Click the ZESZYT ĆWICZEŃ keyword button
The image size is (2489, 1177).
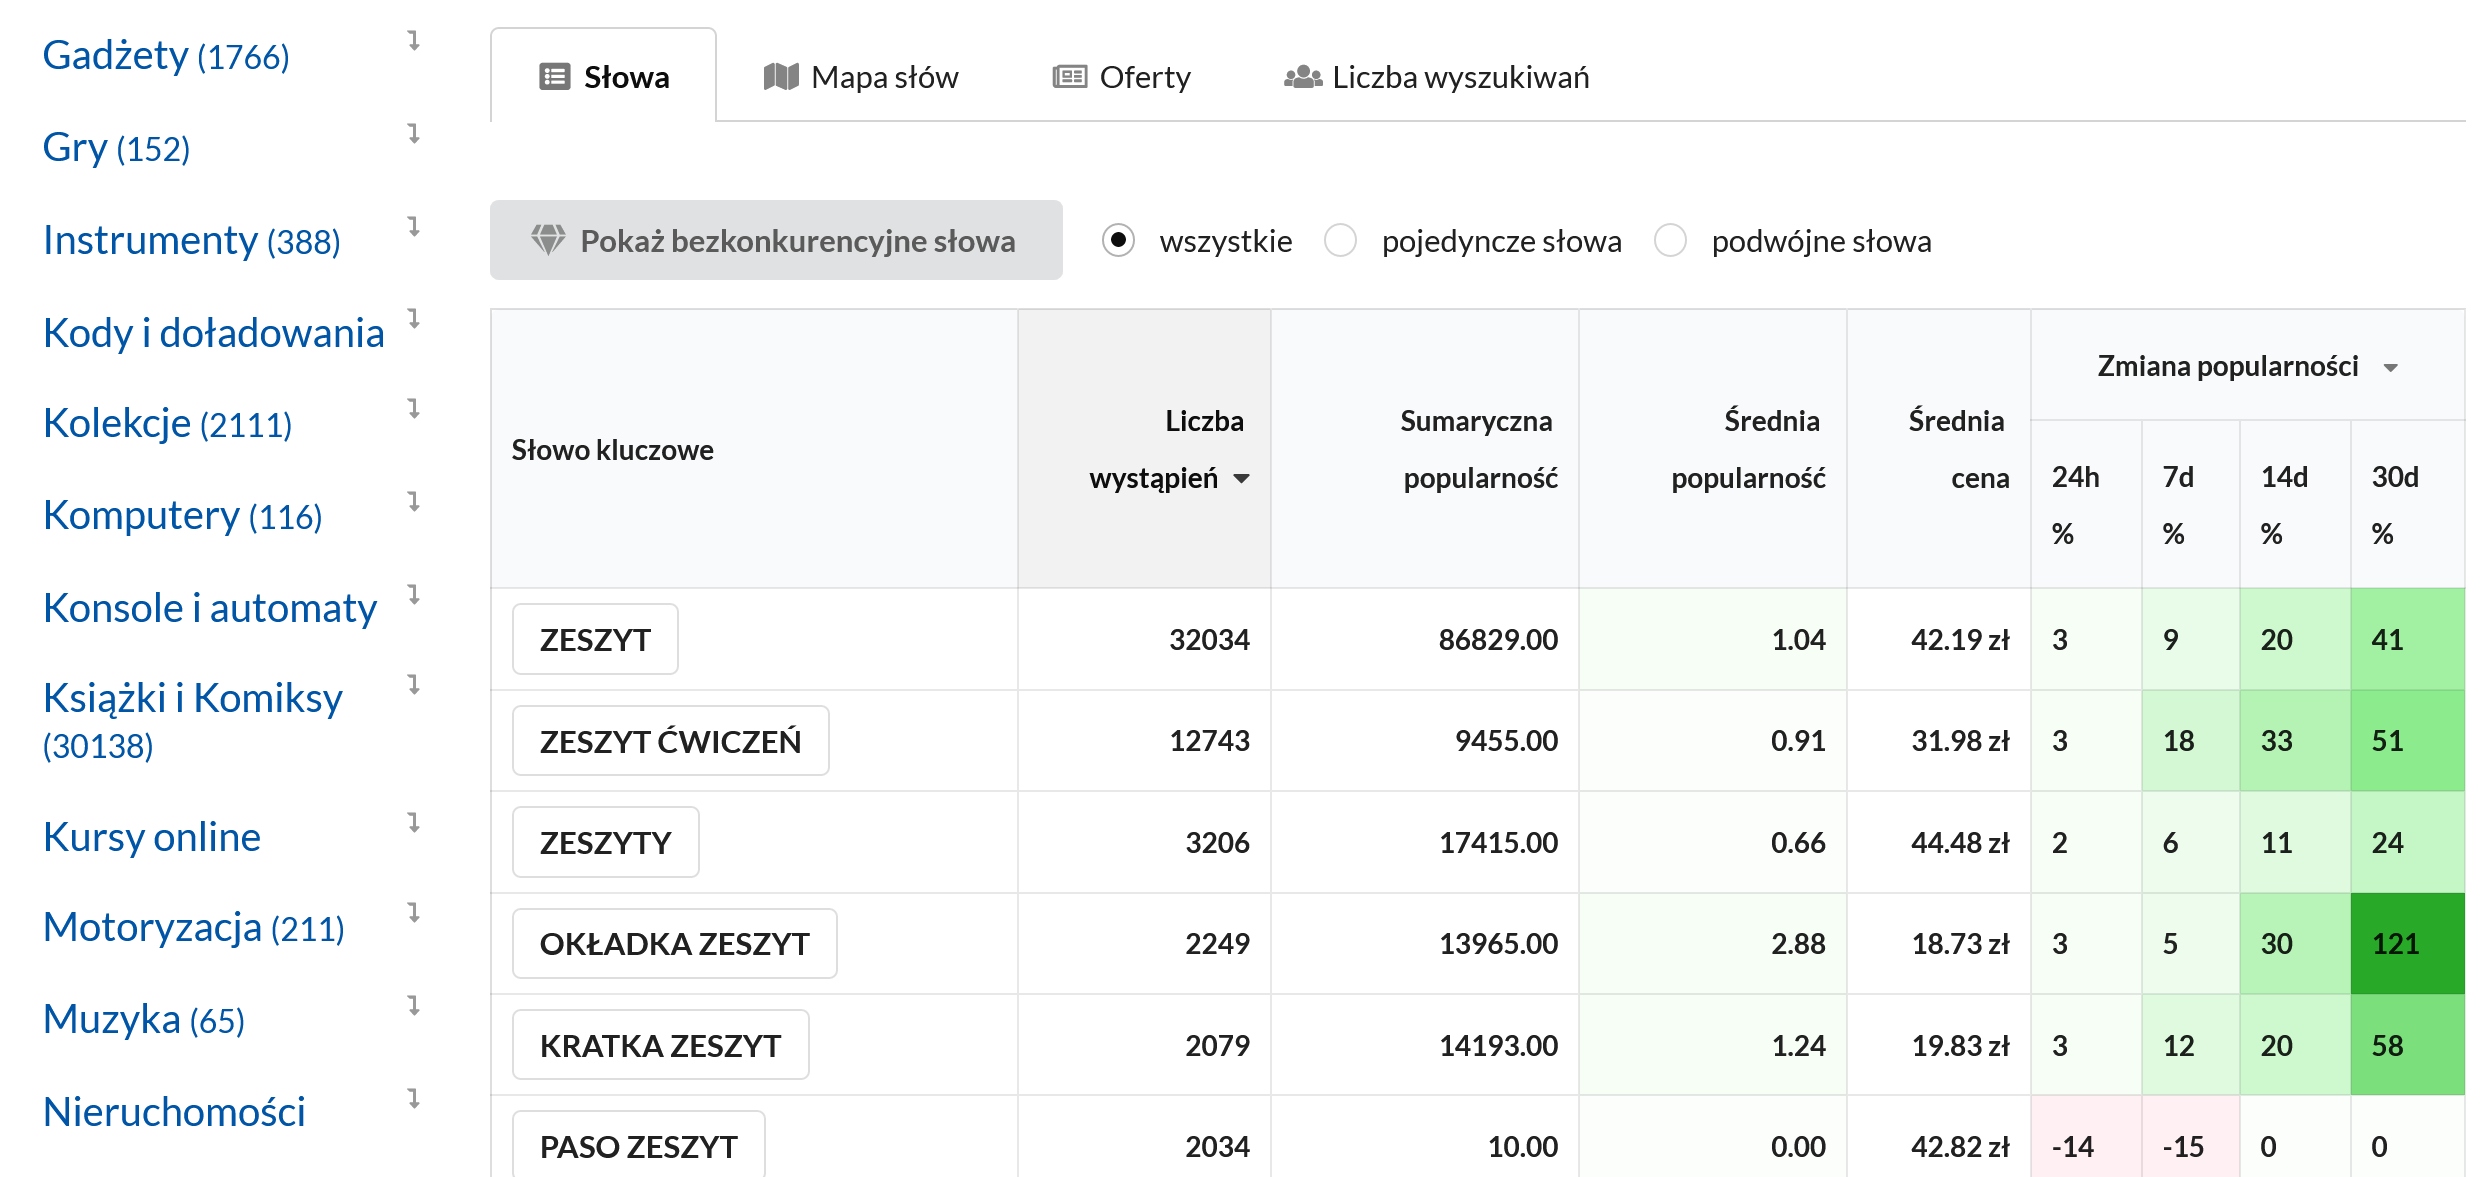tap(670, 741)
